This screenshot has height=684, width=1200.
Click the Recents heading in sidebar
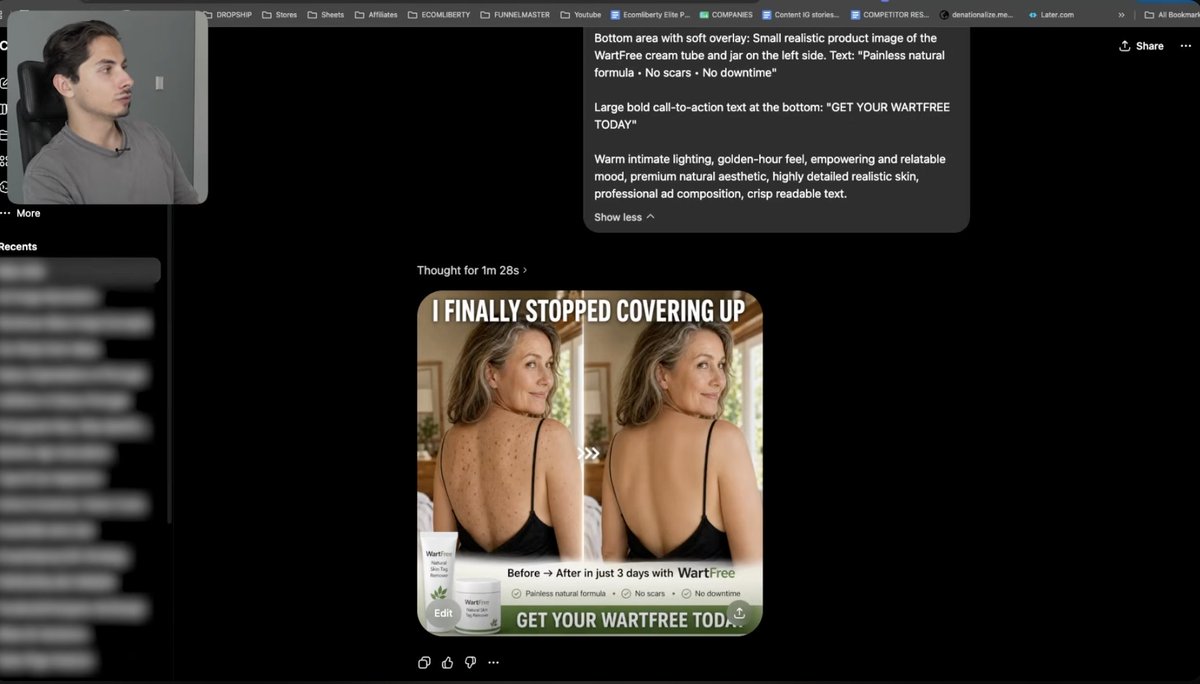pos(18,246)
